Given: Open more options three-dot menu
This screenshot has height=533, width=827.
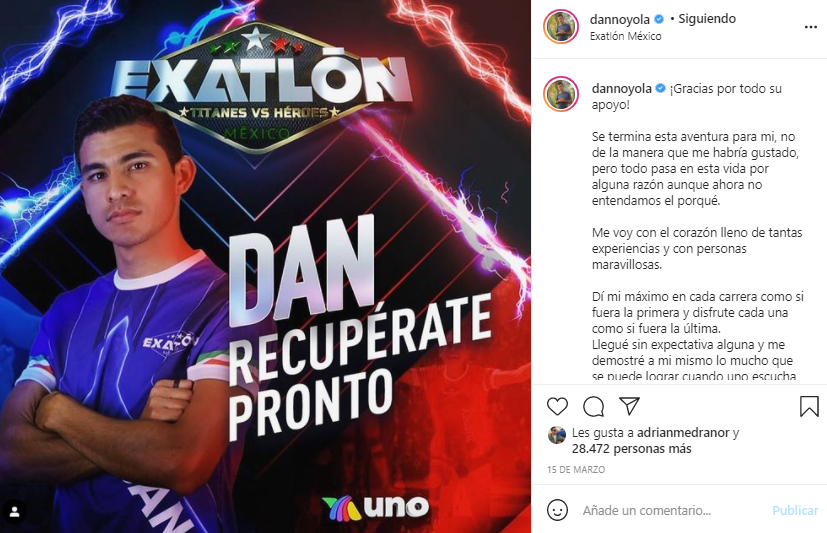Looking at the screenshot, I should 811,27.
